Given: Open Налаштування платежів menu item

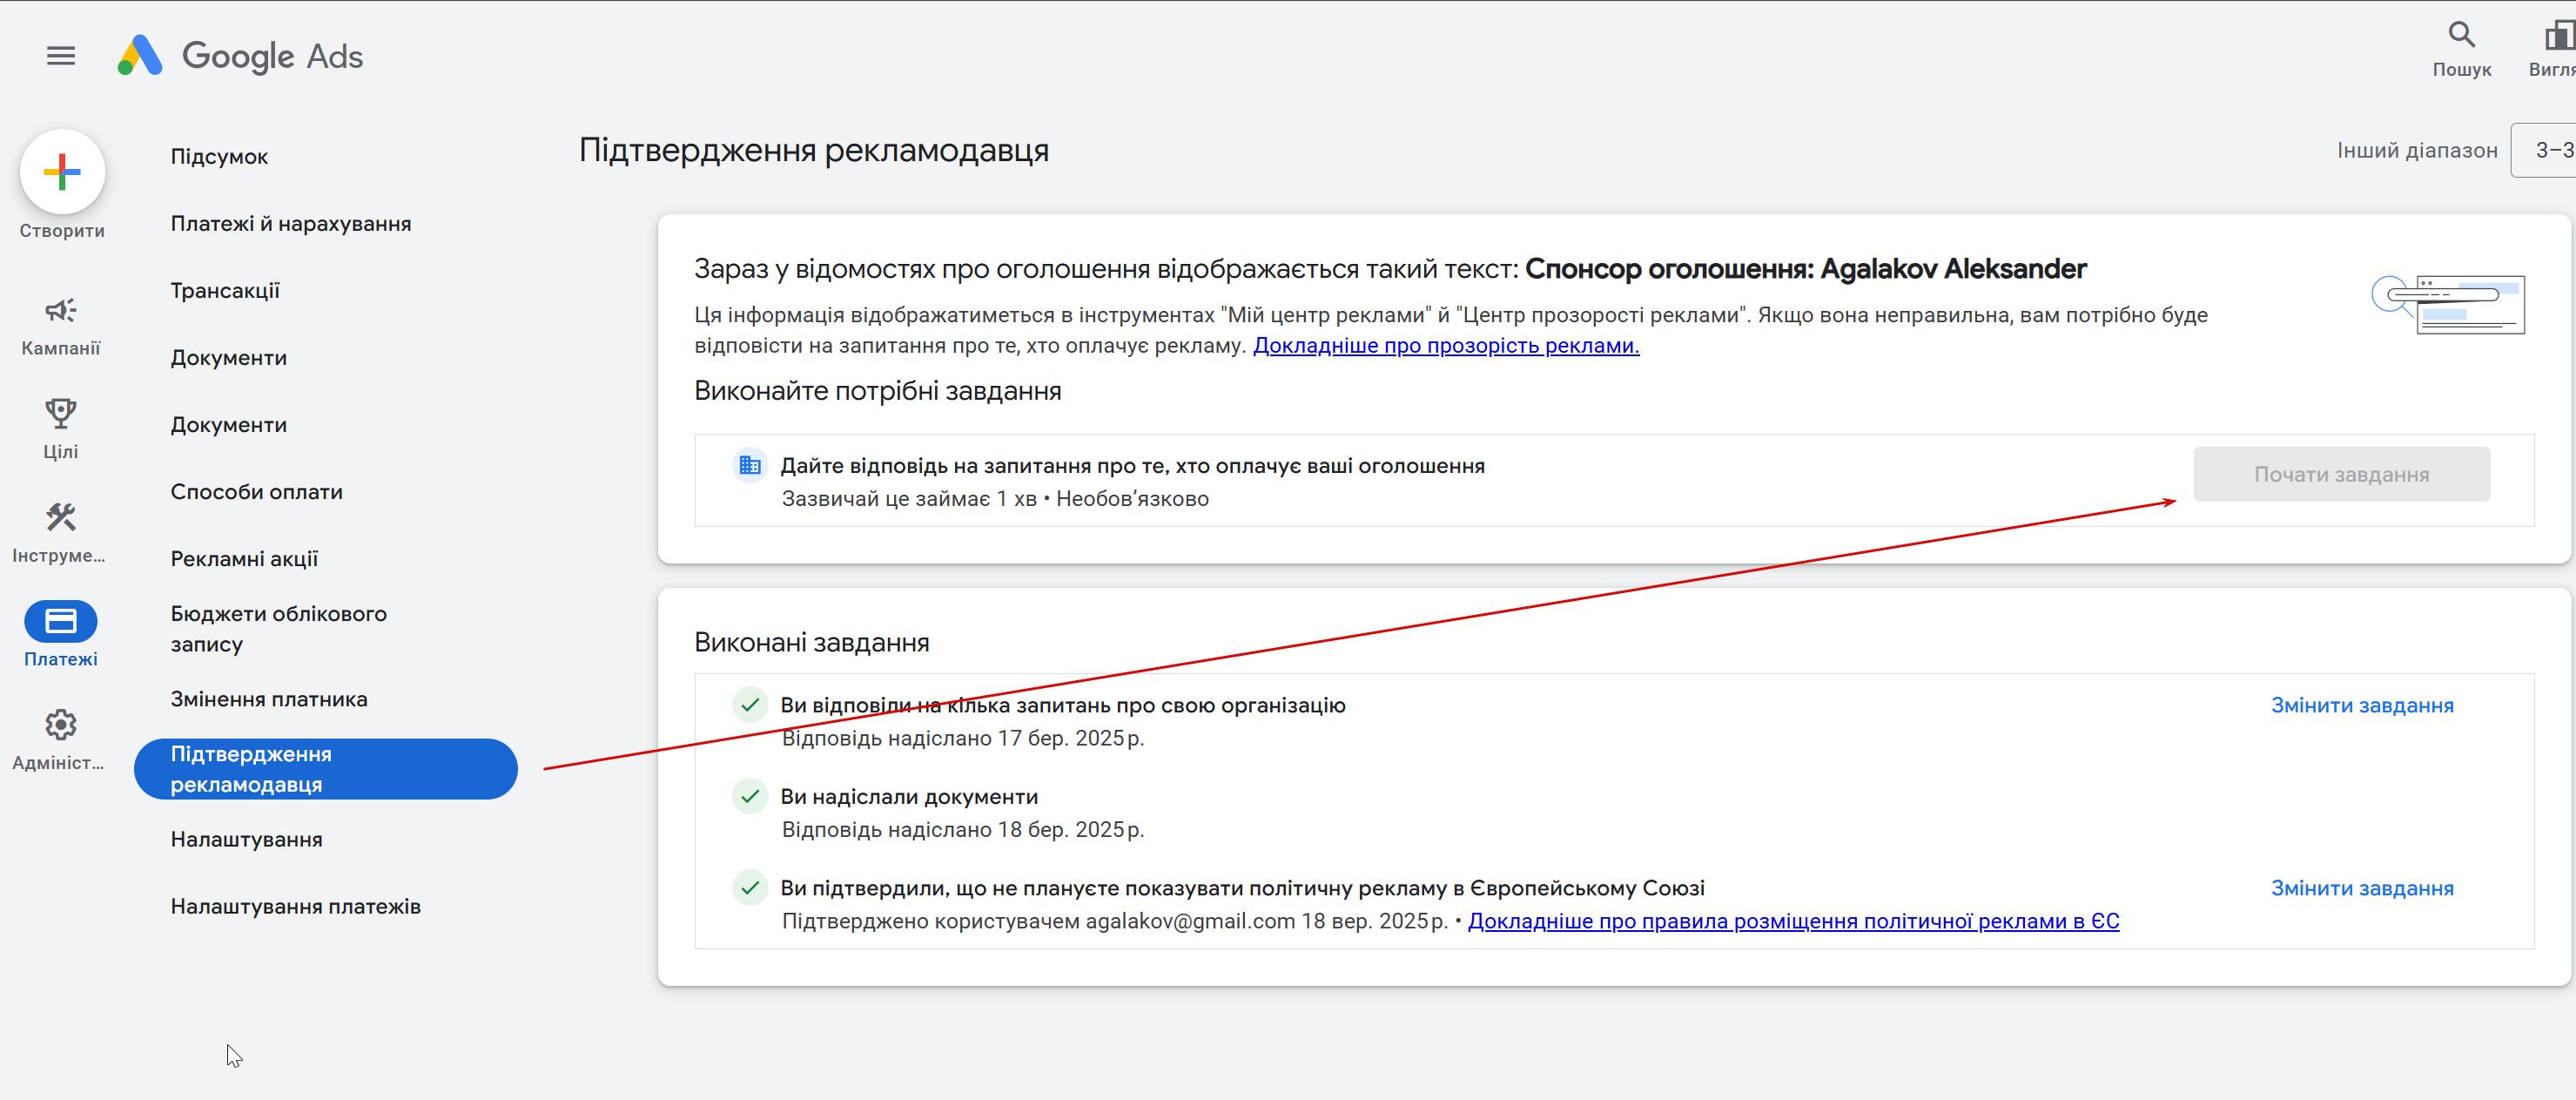Looking at the screenshot, I should [x=295, y=907].
